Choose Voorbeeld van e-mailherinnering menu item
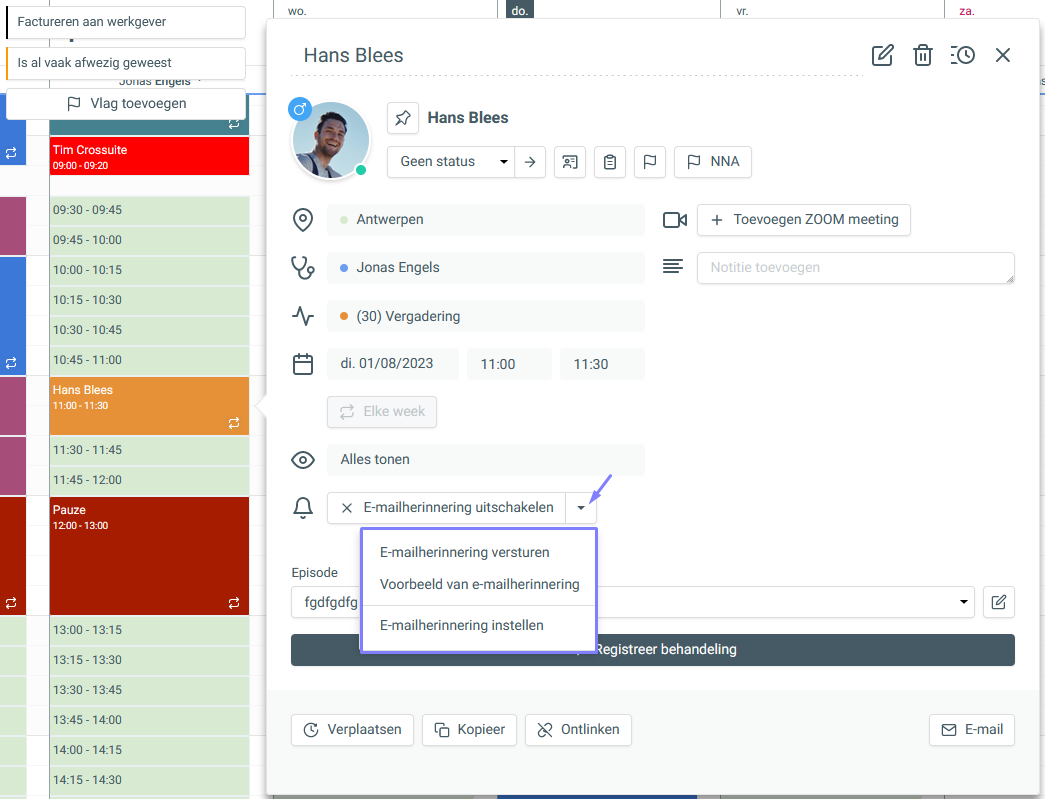Screen dimensions: 1045x799 point(479,584)
